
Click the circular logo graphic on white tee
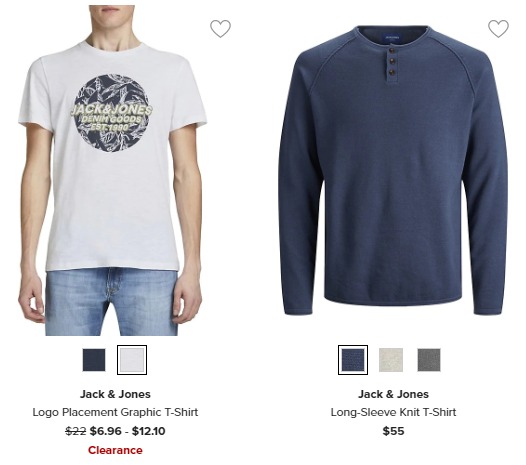111,114
